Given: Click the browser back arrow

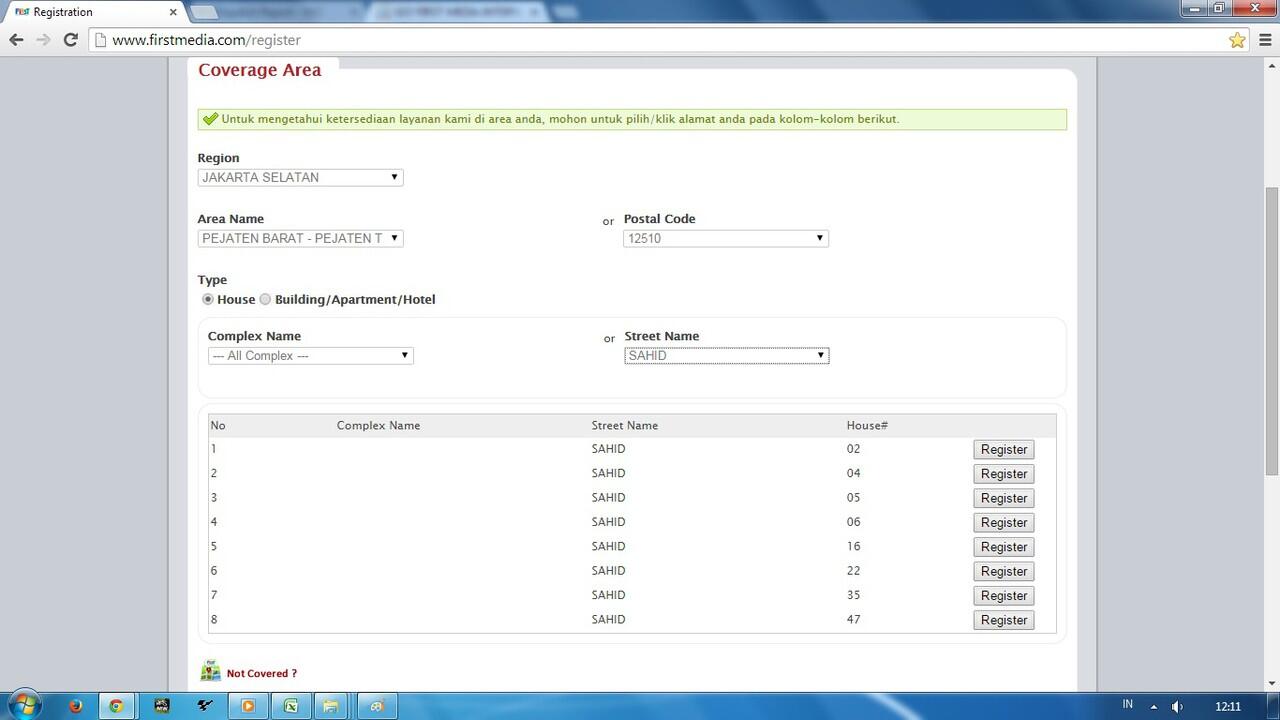Looking at the screenshot, I should pos(16,40).
